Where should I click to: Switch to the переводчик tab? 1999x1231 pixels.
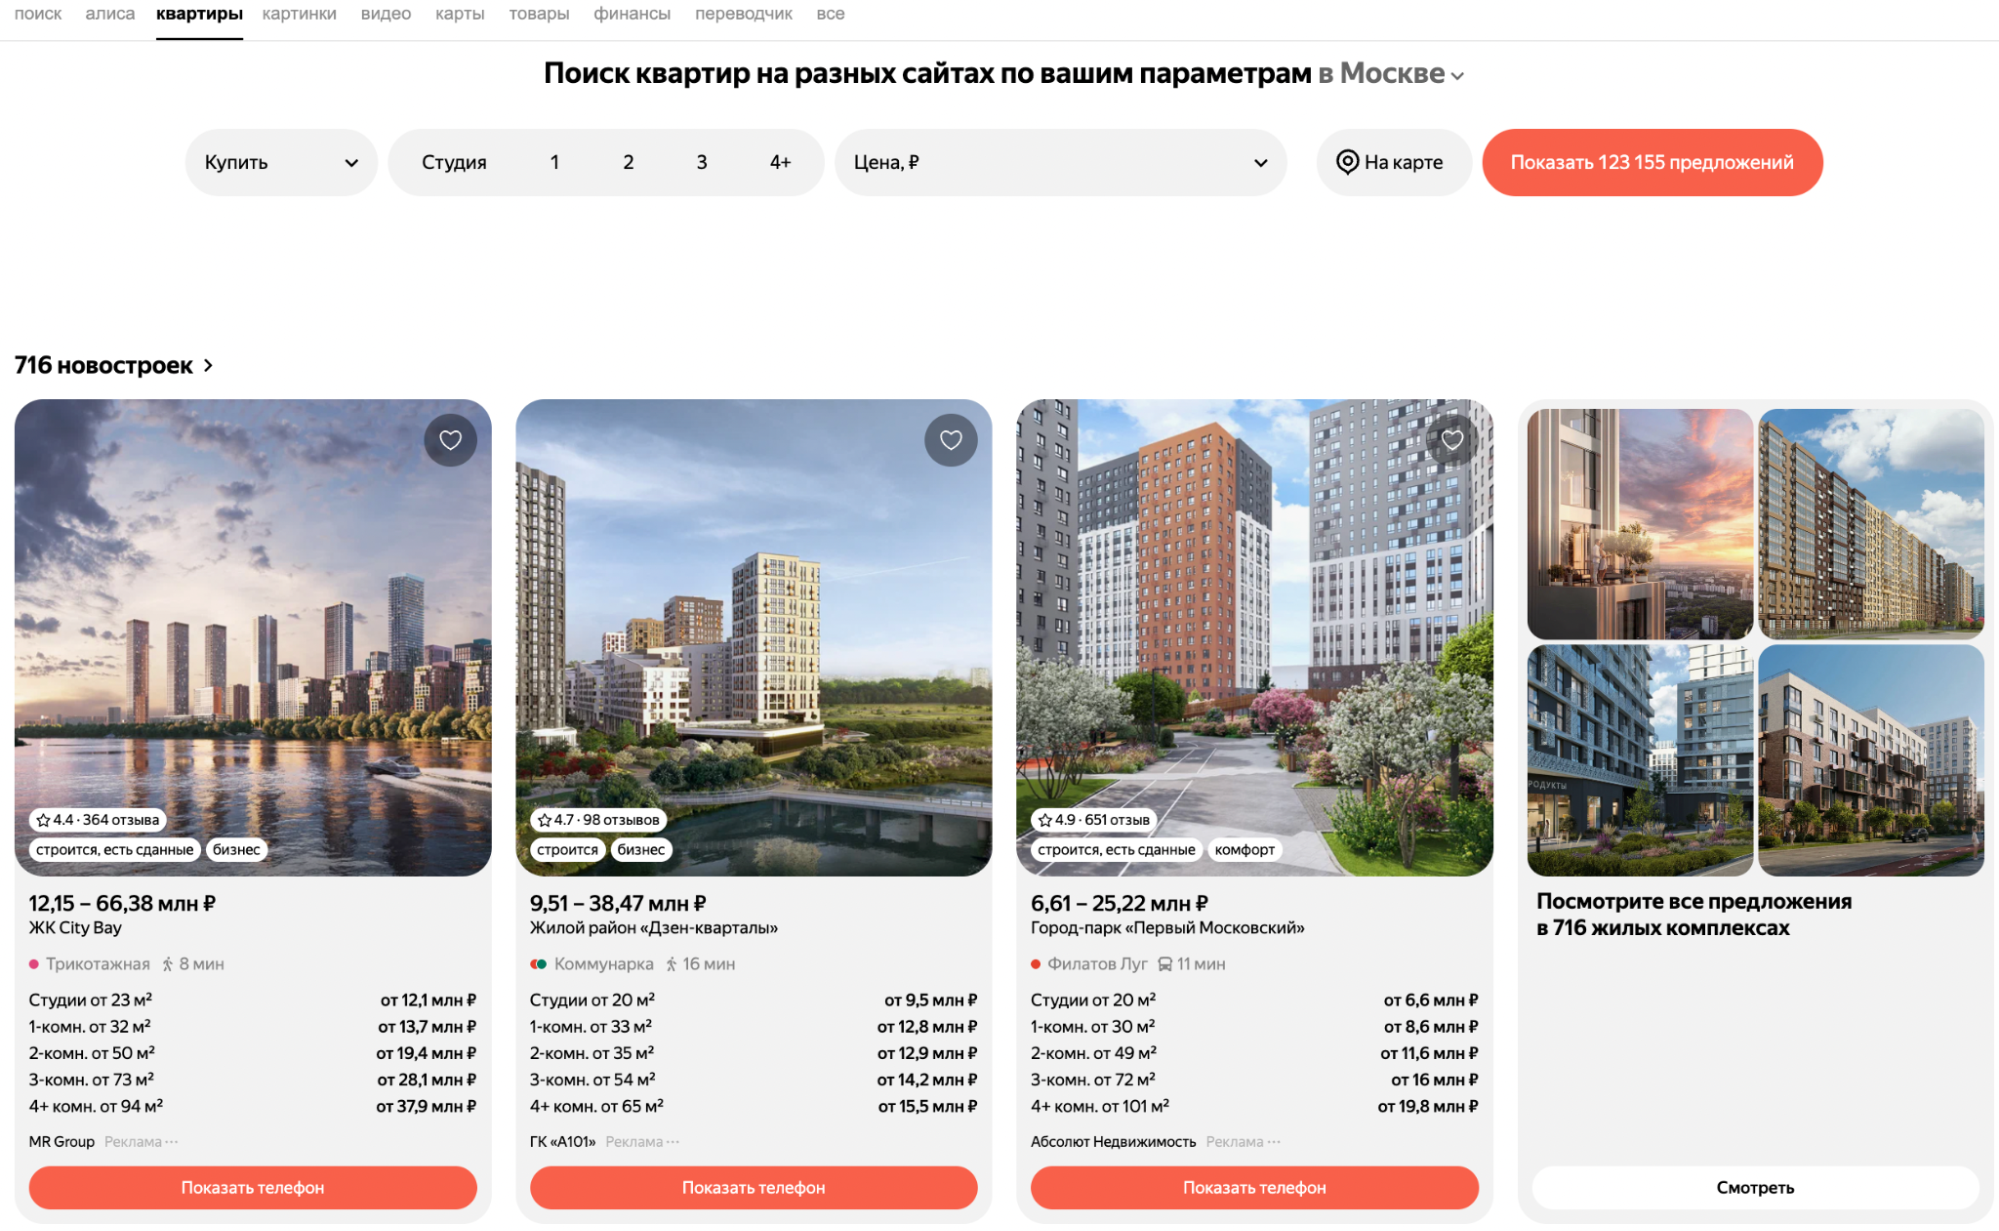click(x=744, y=14)
